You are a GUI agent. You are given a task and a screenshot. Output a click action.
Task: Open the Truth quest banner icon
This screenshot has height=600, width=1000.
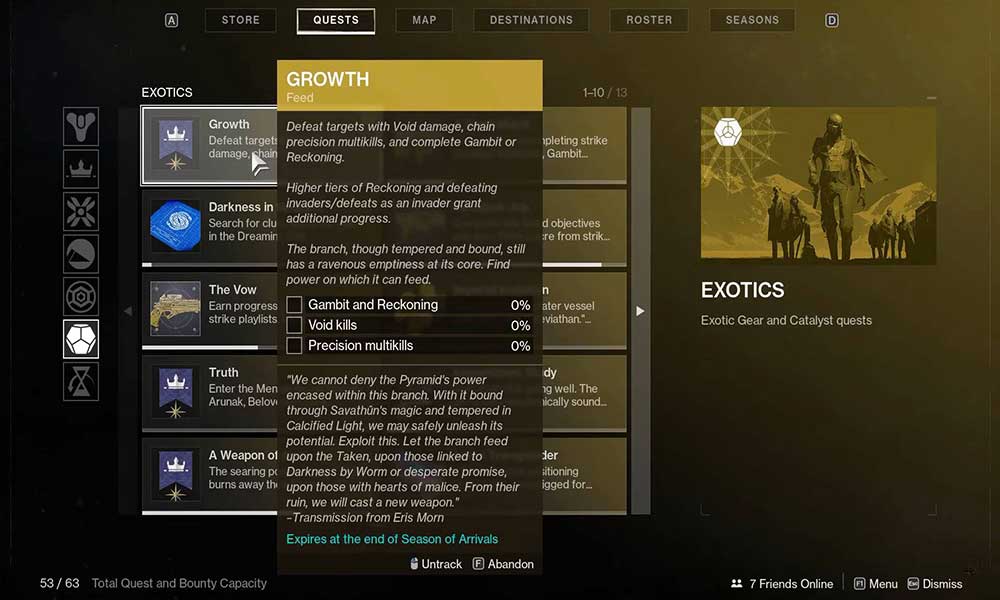click(x=175, y=393)
